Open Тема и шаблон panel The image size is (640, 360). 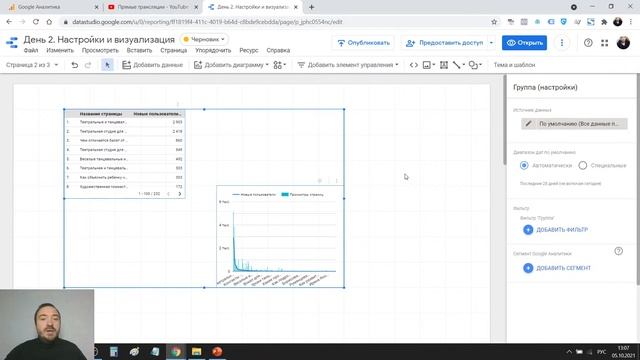coord(514,65)
